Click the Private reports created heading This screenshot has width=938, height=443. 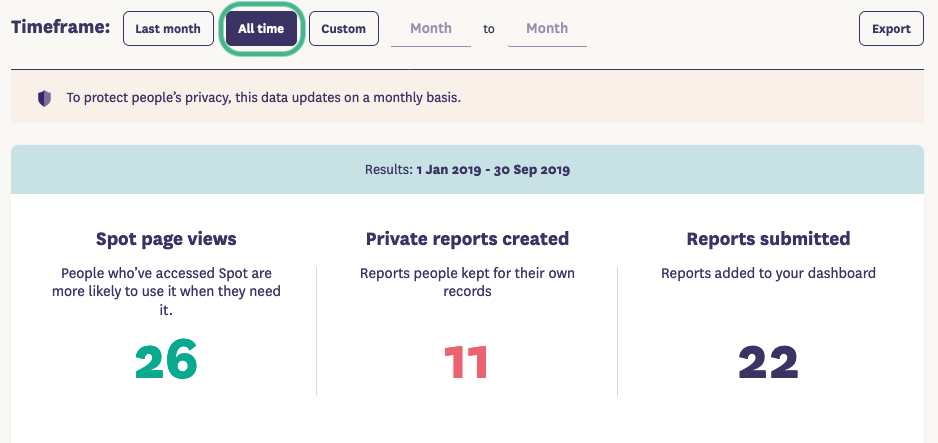[467, 239]
